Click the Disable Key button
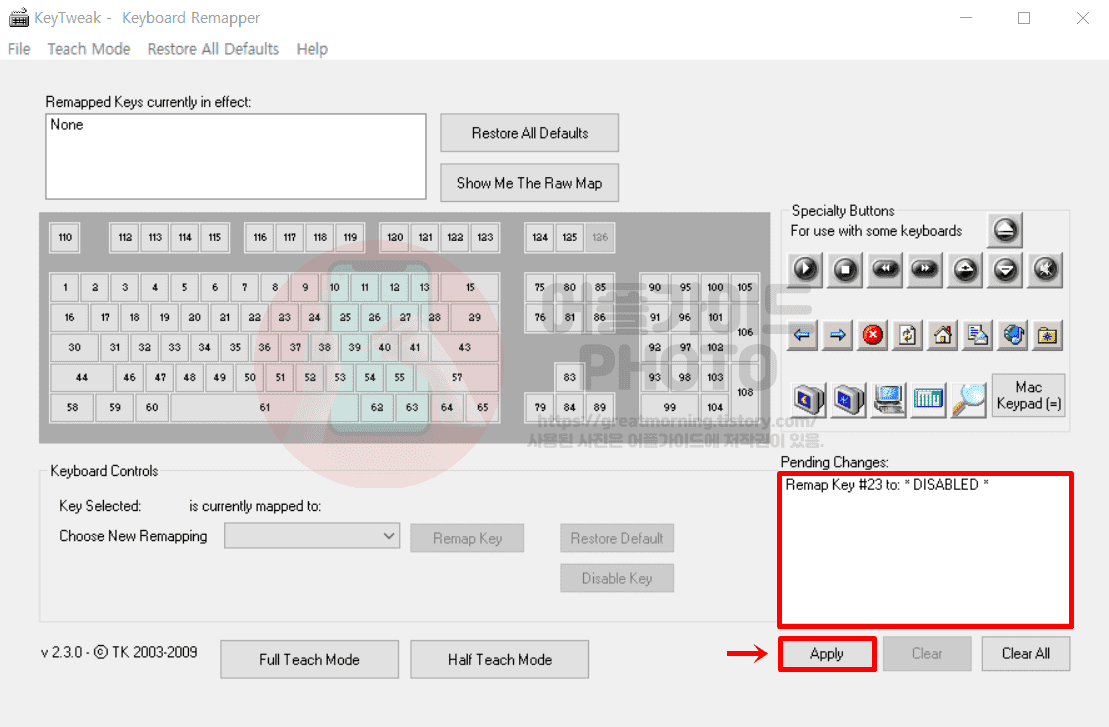The width and height of the screenshot is (1109, 727). tap(617, 578)
